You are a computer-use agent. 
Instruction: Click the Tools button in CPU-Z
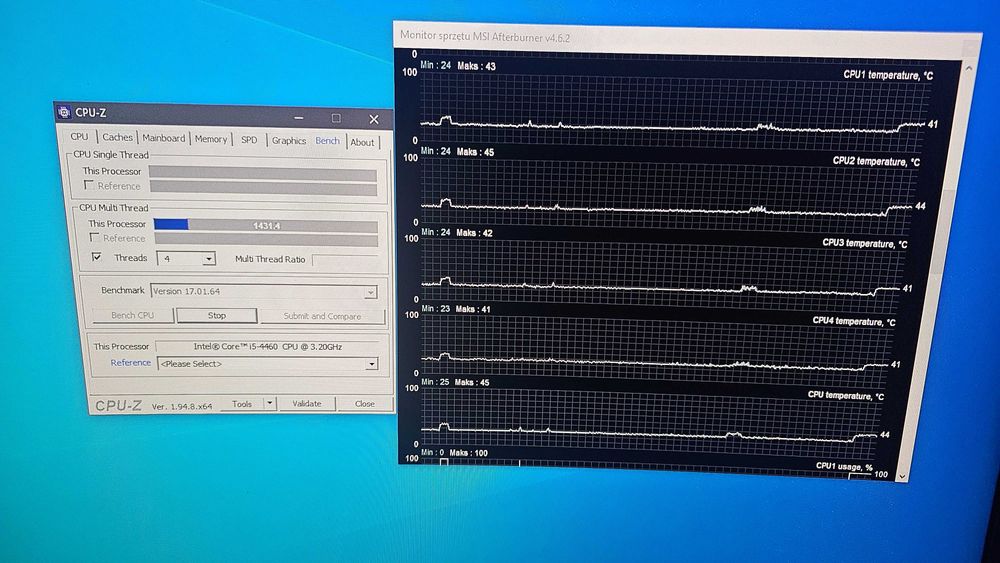click(242, 404)
